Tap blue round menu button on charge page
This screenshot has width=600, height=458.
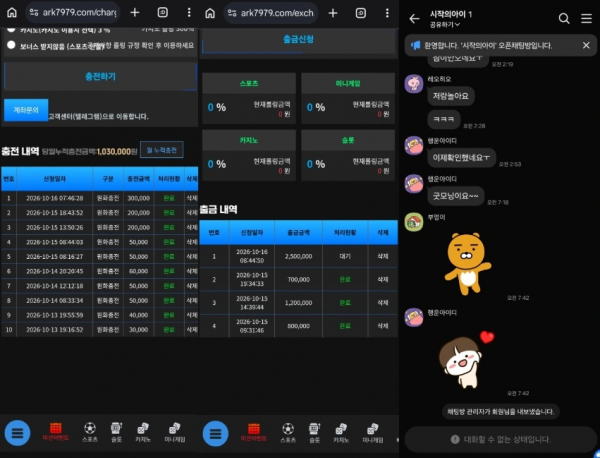(x=18, y=433)
